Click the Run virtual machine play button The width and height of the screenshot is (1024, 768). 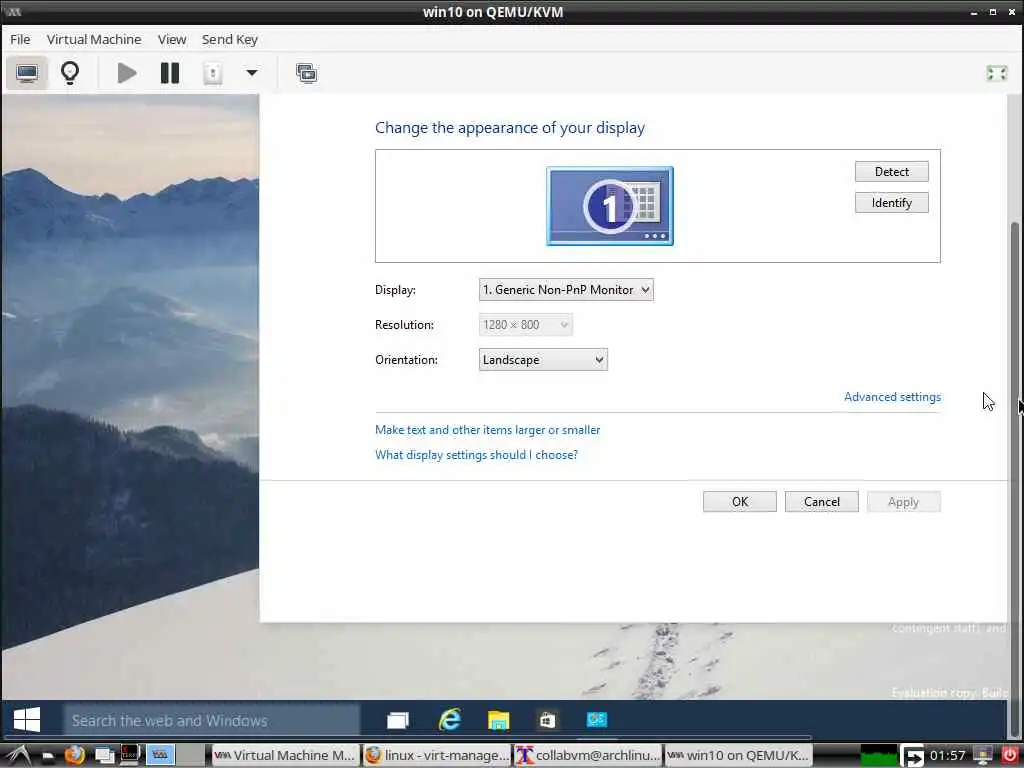click(x=127, y=73)
